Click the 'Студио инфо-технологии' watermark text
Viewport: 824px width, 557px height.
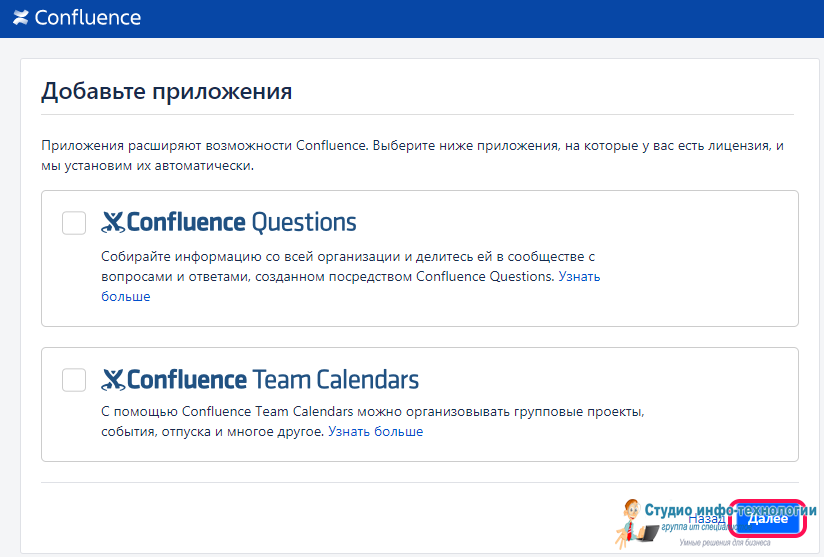click(730, 508)
